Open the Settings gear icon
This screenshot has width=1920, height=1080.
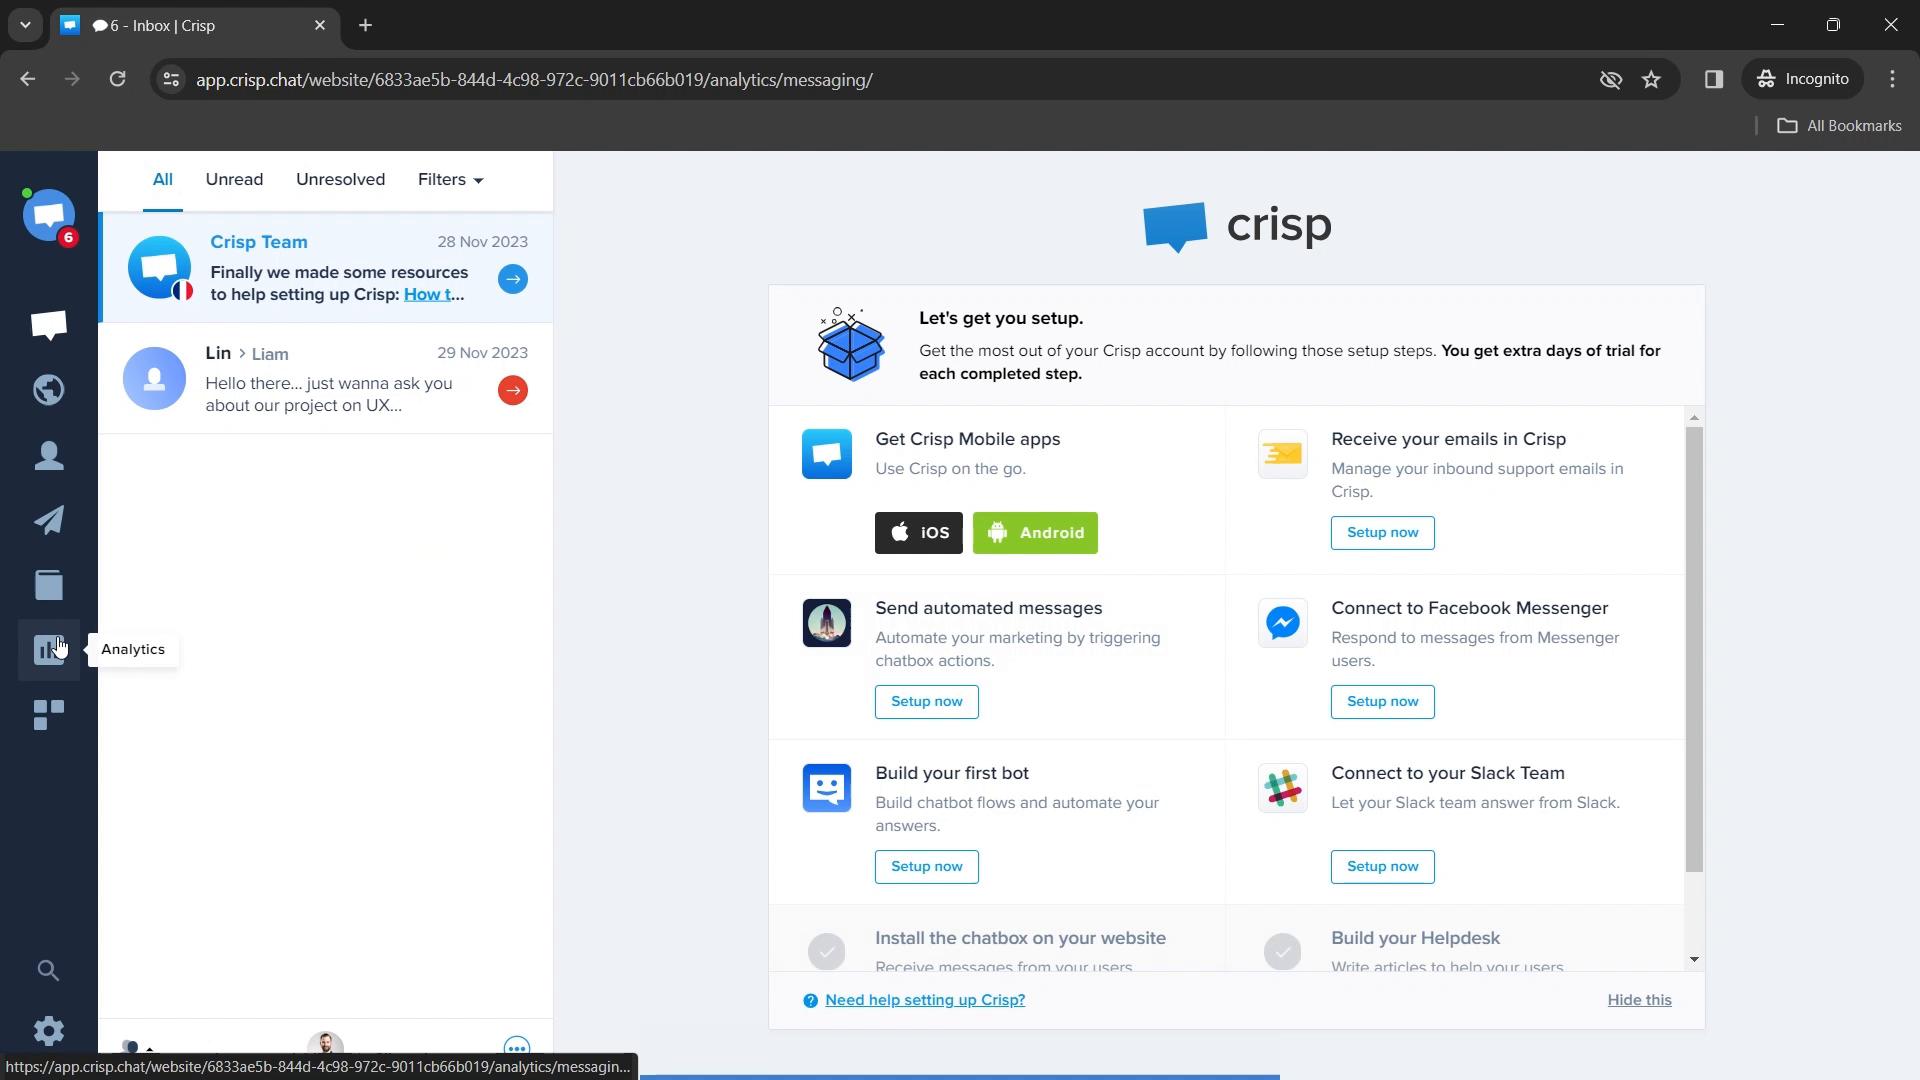coord(49,1031)
